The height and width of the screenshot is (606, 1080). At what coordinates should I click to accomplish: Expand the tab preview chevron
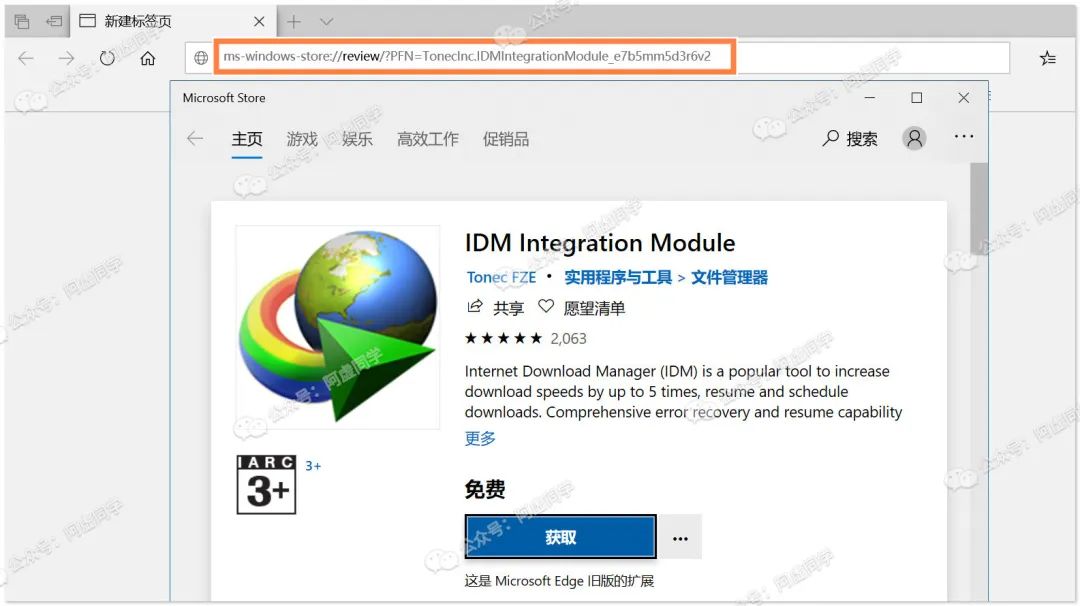pyautogui.click(x=326, y=22)
